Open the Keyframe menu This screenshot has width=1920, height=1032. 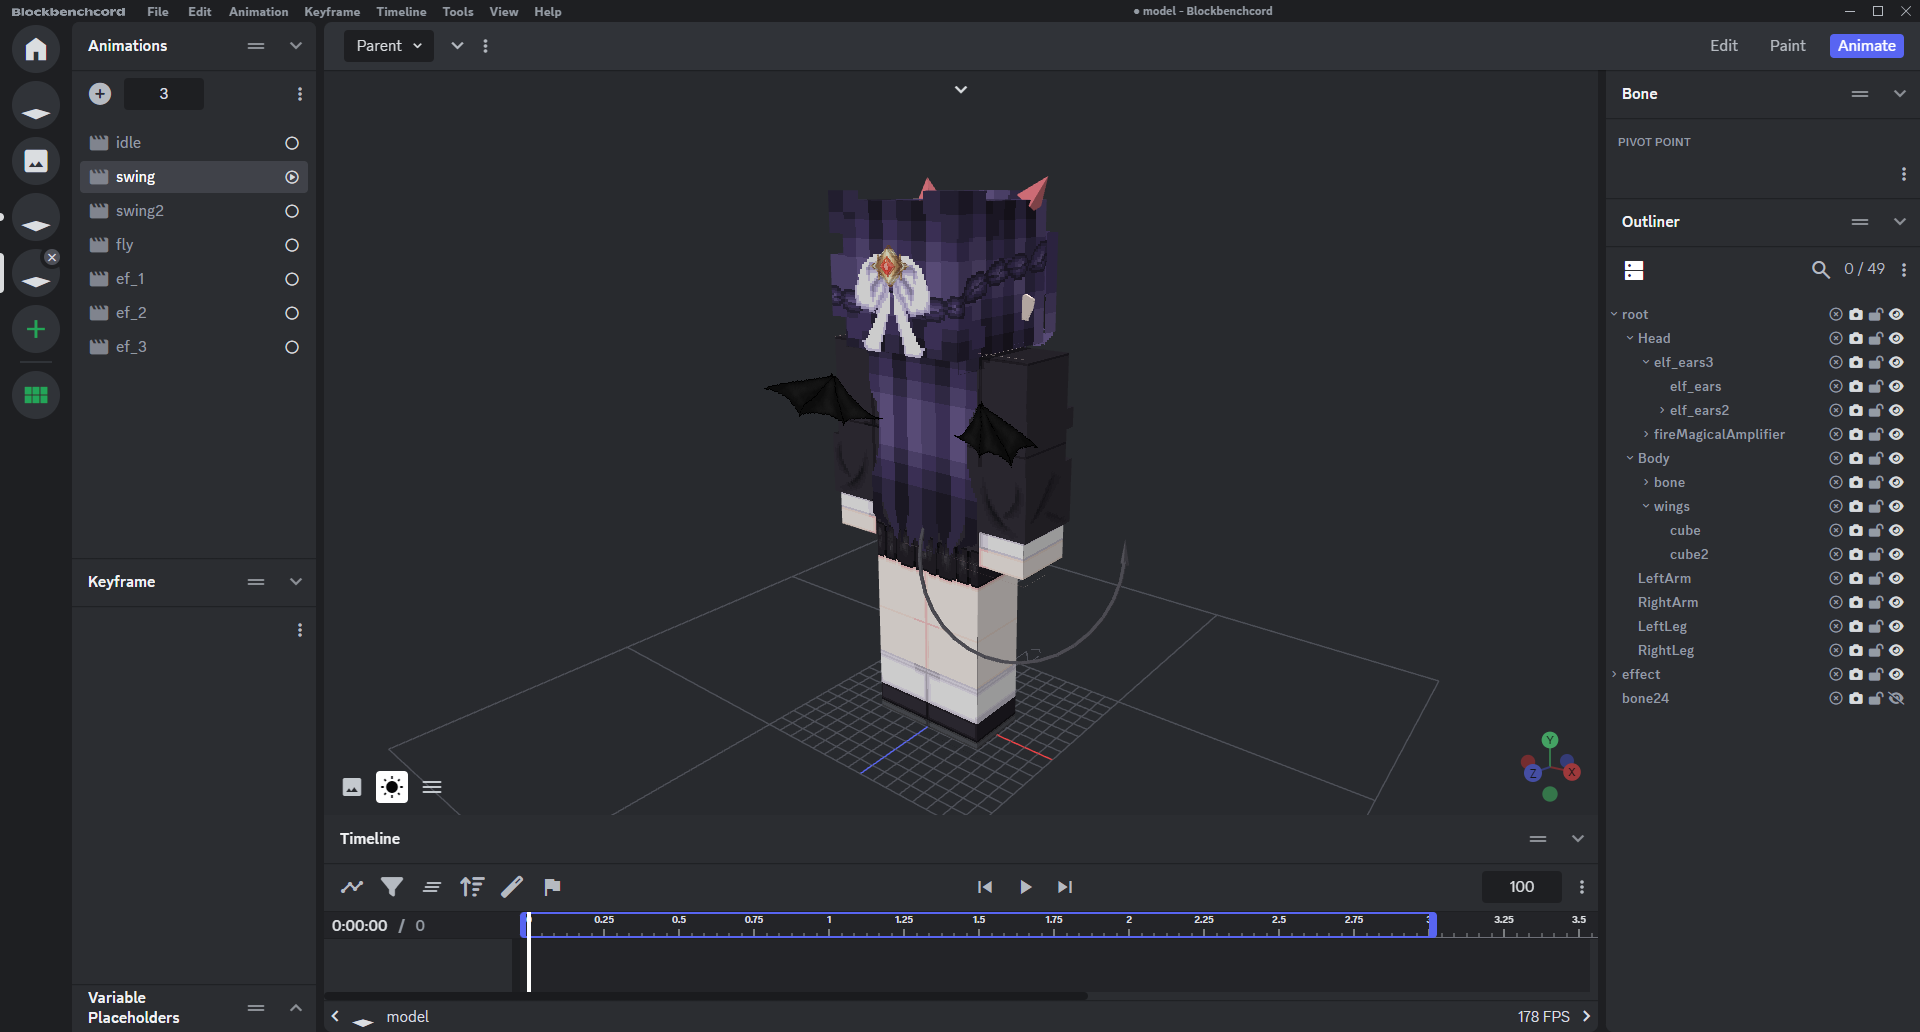pos(332,12)
